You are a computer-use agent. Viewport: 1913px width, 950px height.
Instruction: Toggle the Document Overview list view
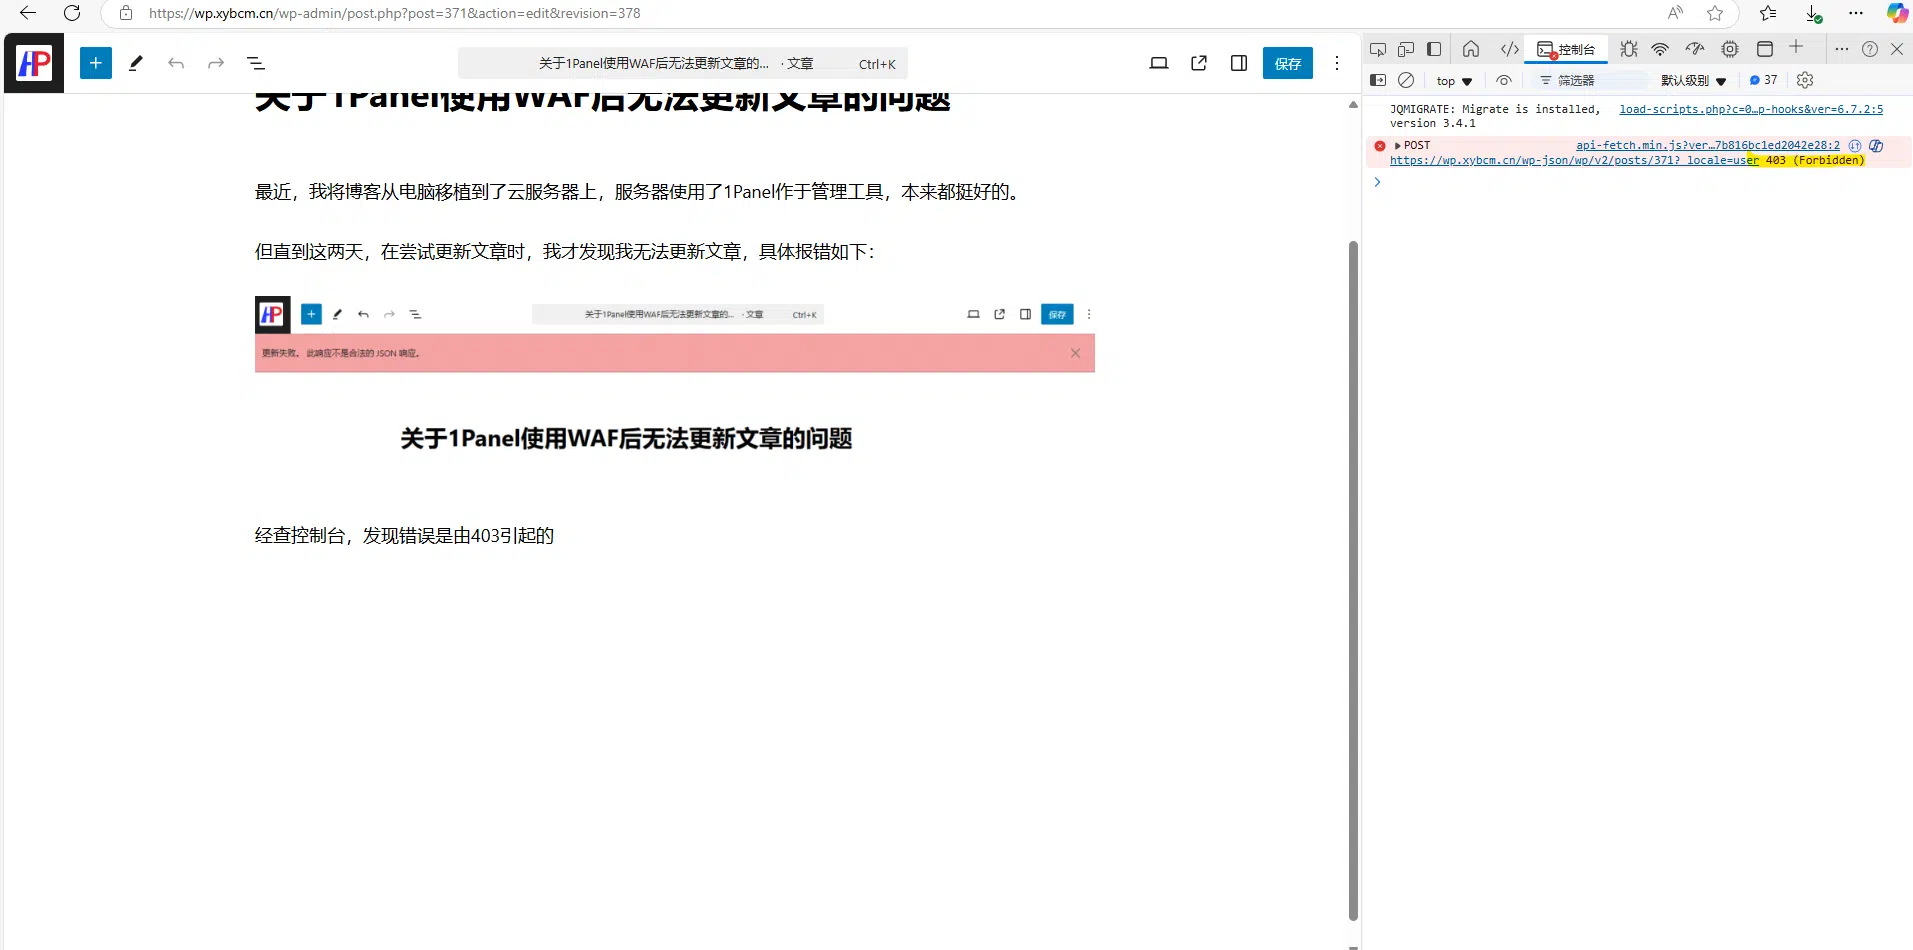click(256, 63)
